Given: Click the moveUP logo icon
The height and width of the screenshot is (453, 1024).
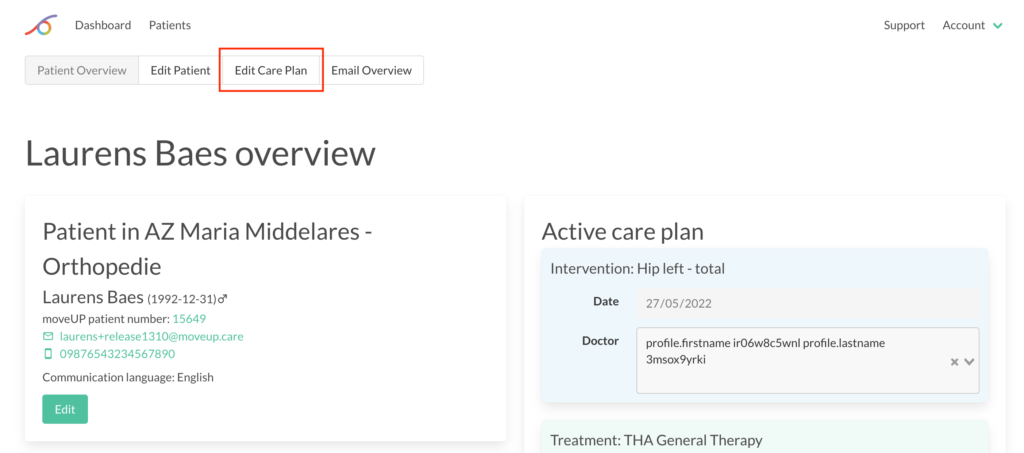Looking at the screenshot, I should click(x=40, y=25).
